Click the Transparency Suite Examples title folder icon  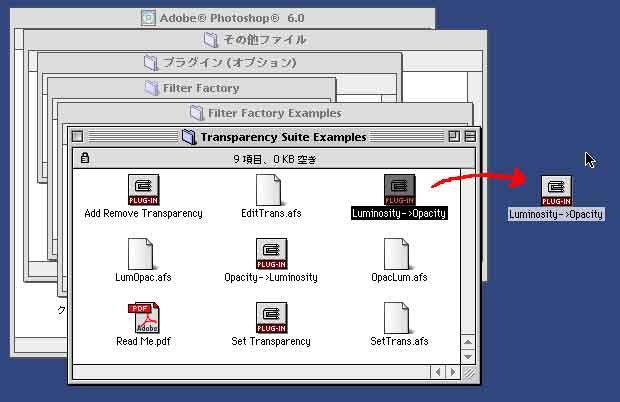[x=190, y=136]
